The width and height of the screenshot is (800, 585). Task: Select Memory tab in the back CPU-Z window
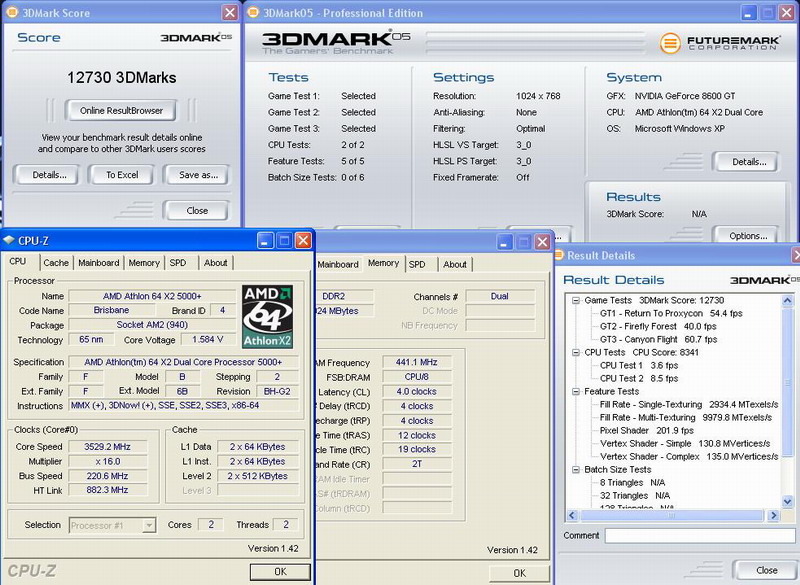click(383, 263)
